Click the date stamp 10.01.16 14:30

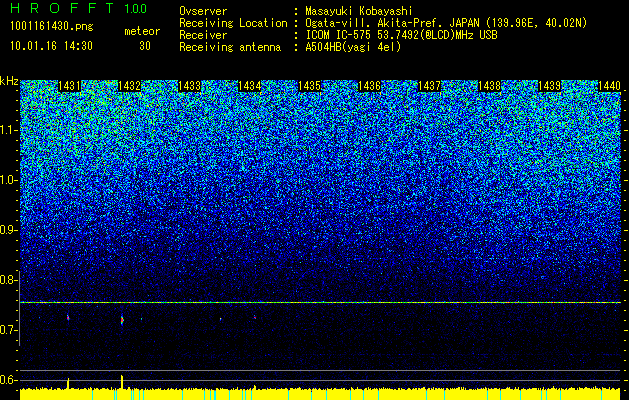pos(51,46)
